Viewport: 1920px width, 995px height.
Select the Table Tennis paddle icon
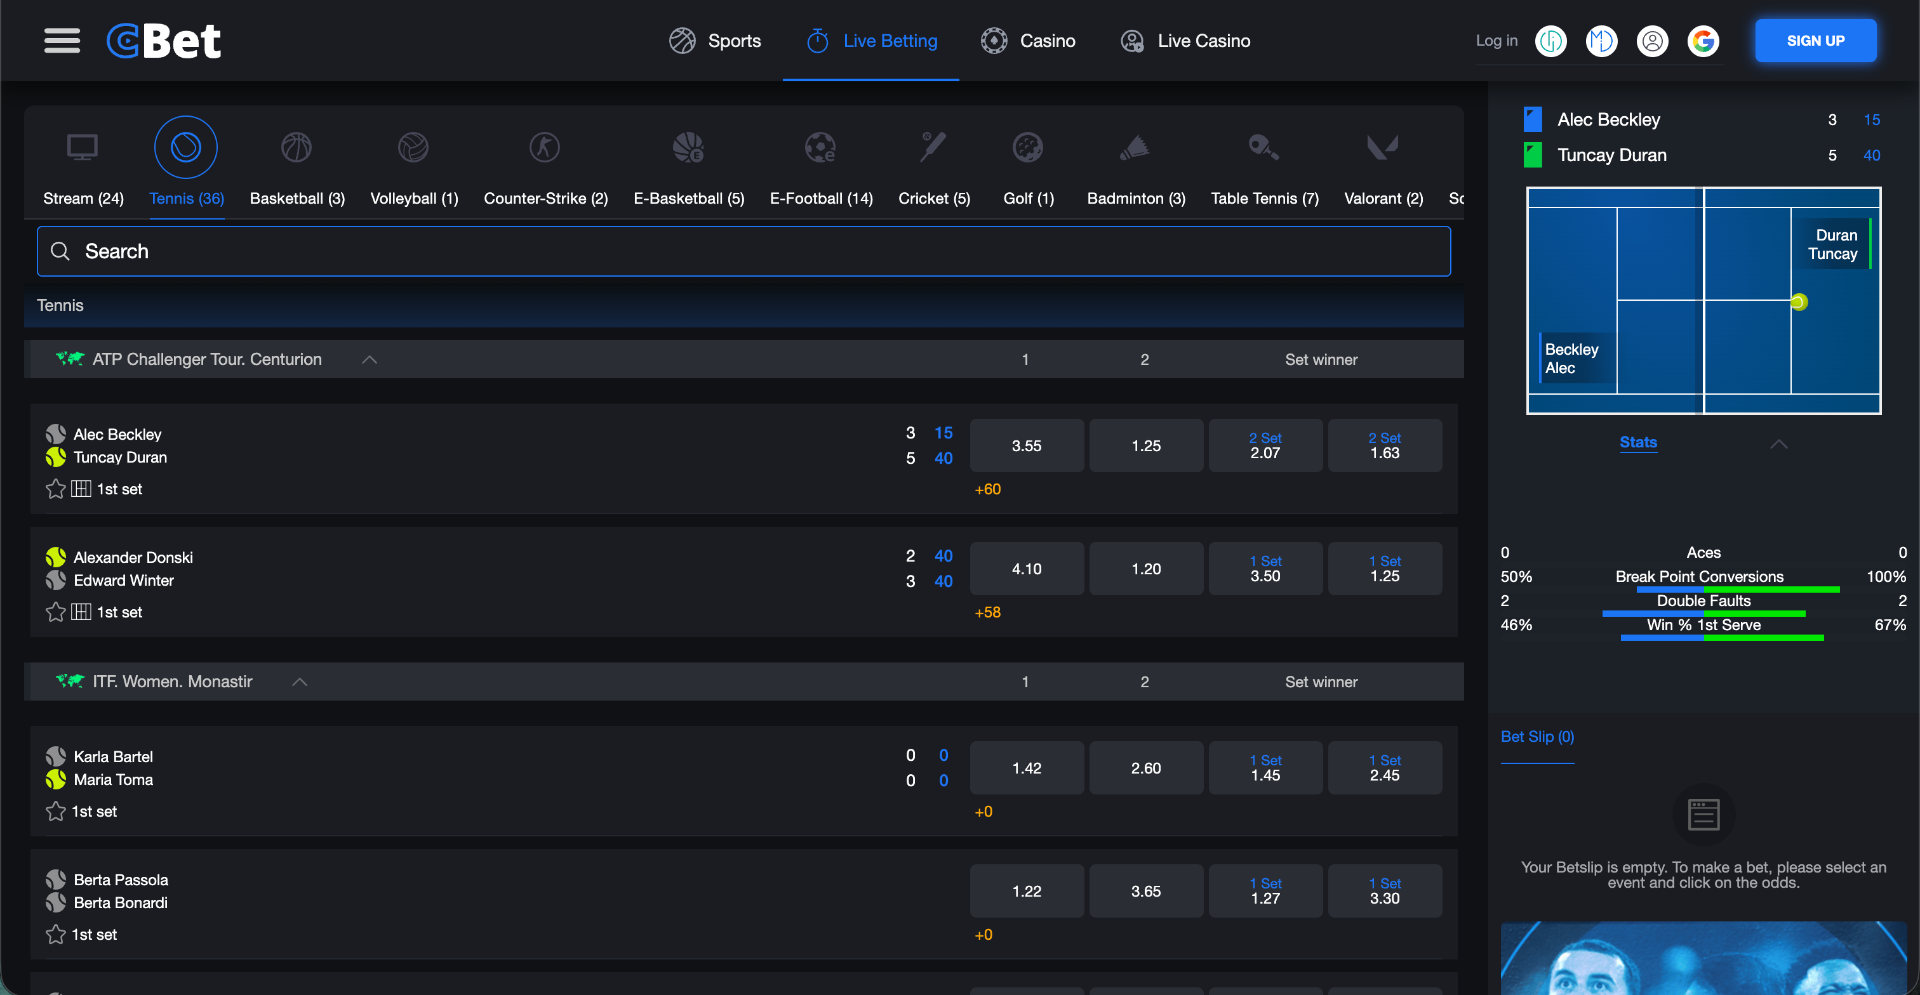(1263, 147)
